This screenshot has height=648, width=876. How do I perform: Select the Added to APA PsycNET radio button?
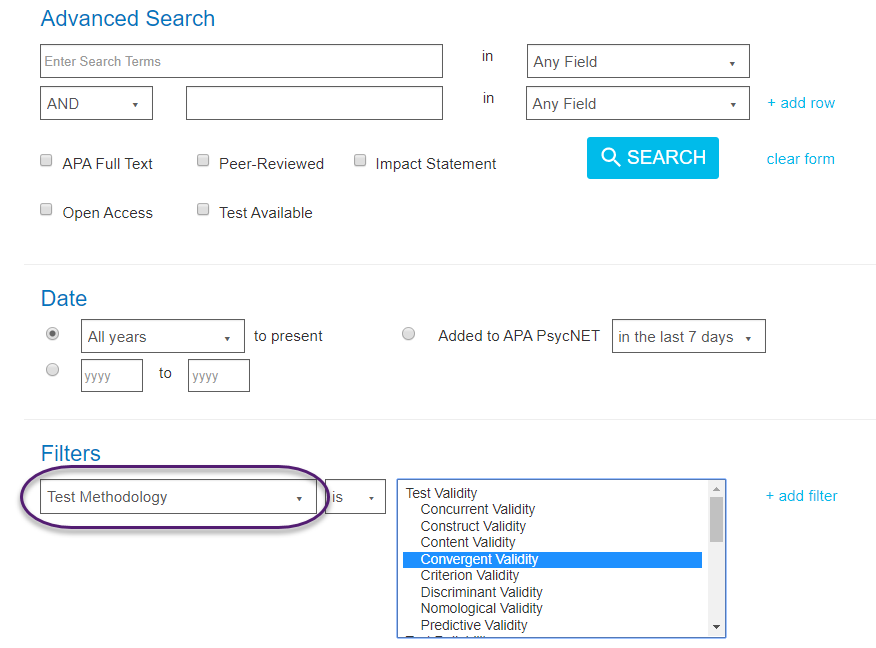coord(409,333)
